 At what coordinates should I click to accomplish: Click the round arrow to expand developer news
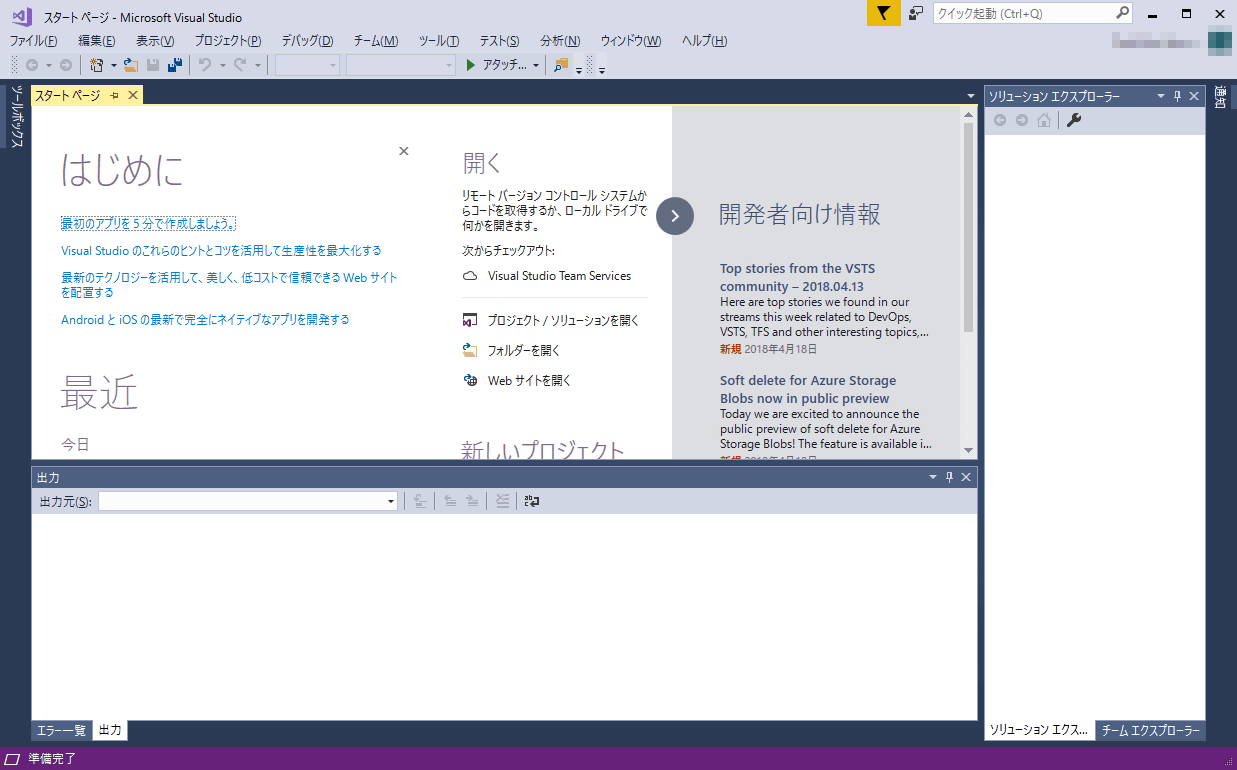coord(675,215)
